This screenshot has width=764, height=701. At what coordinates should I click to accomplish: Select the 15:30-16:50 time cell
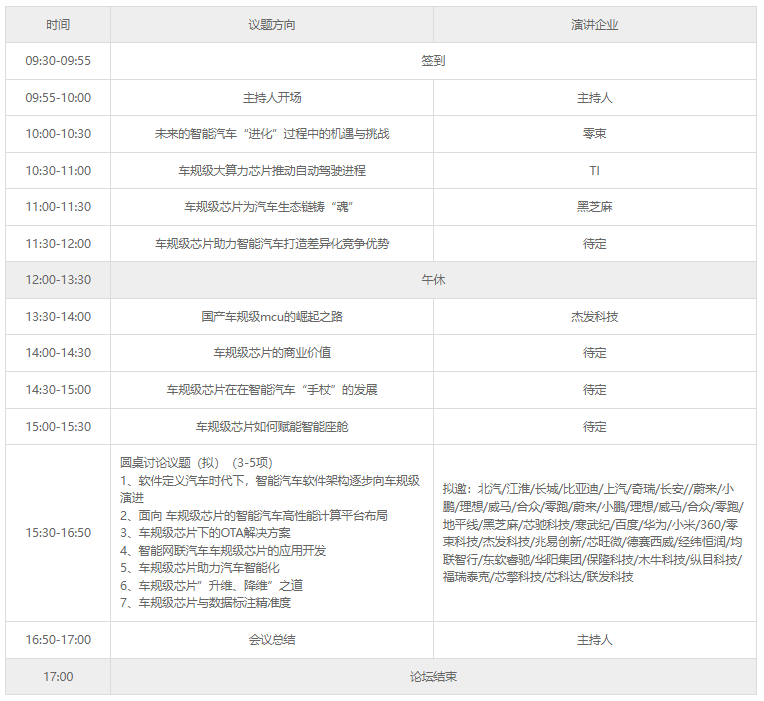(58, 533)
